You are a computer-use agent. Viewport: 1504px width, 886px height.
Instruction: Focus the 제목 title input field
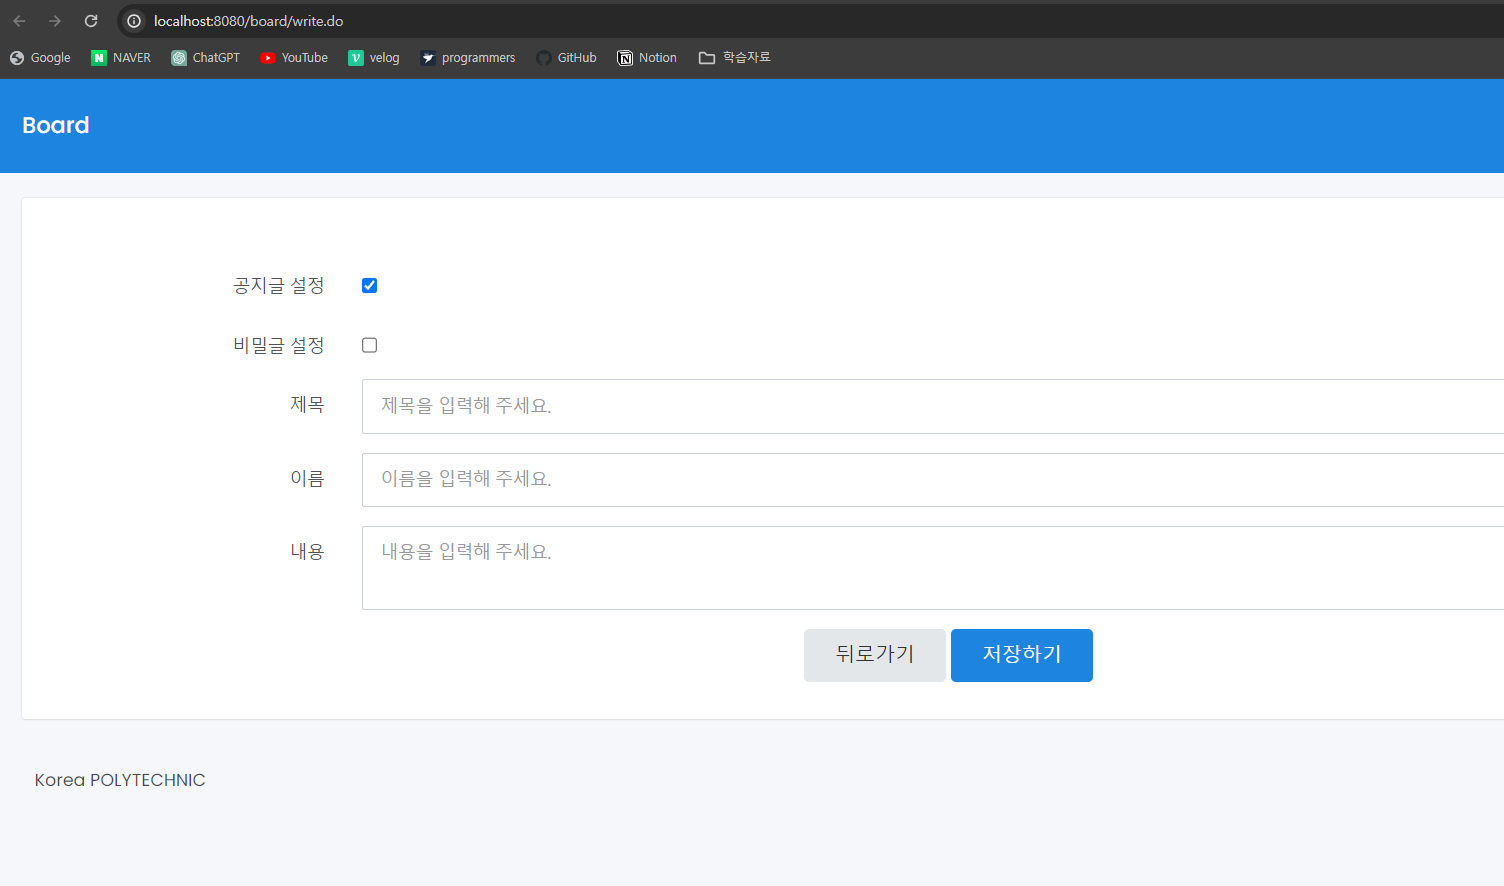[x=933, y=406]
